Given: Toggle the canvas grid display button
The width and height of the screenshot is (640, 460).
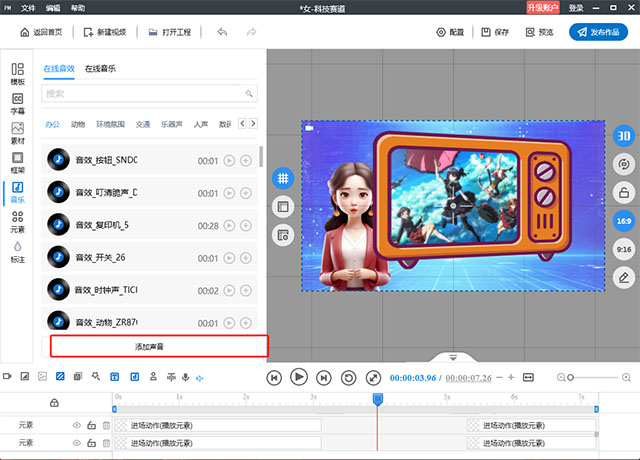Looking at the screenshot, I should tap(283, 177).
